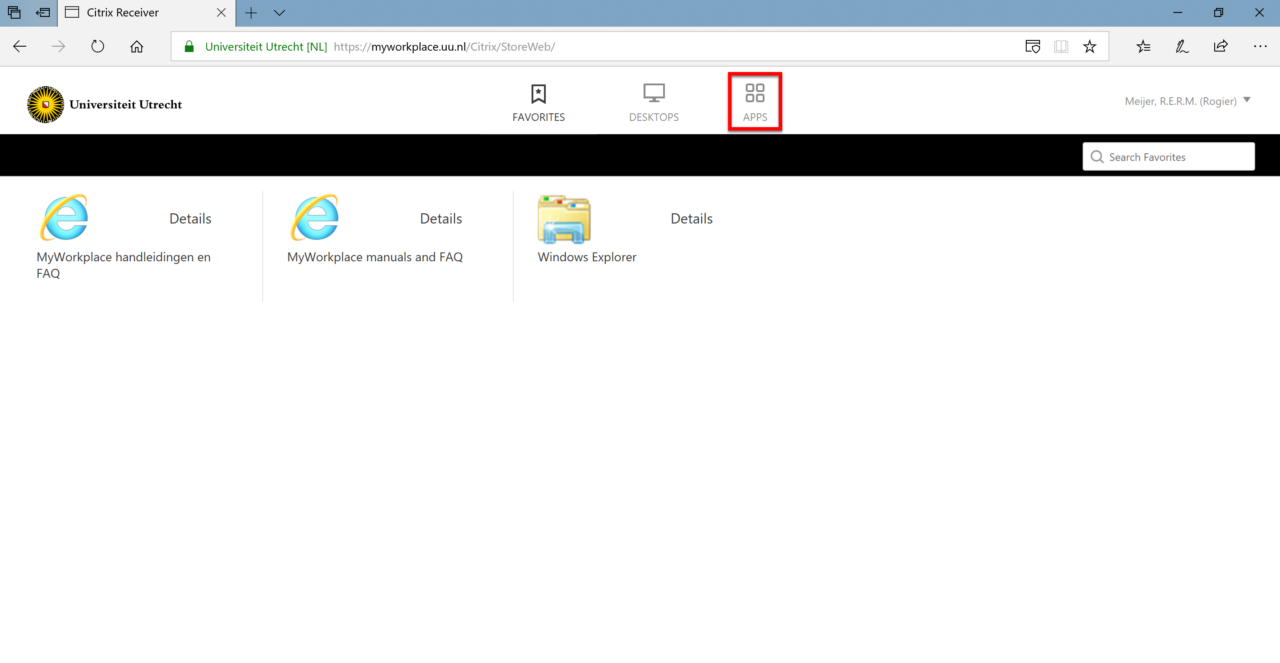Open the FAVORITES section
1280x663 pixels.
[x=538, y=101]
